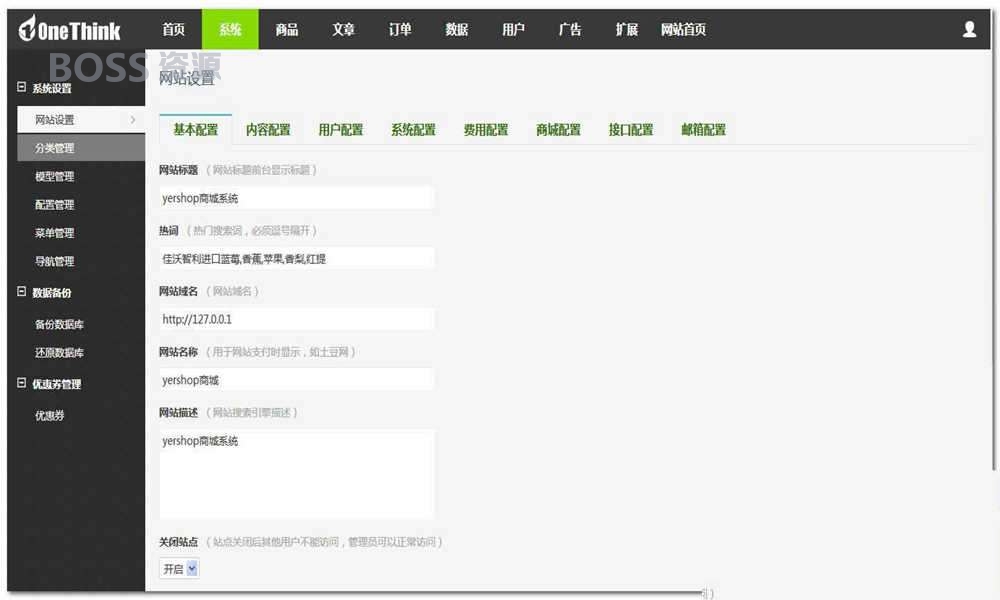
Task: Switch to the 系统配置 tab
Action: [x=413, y=129]
